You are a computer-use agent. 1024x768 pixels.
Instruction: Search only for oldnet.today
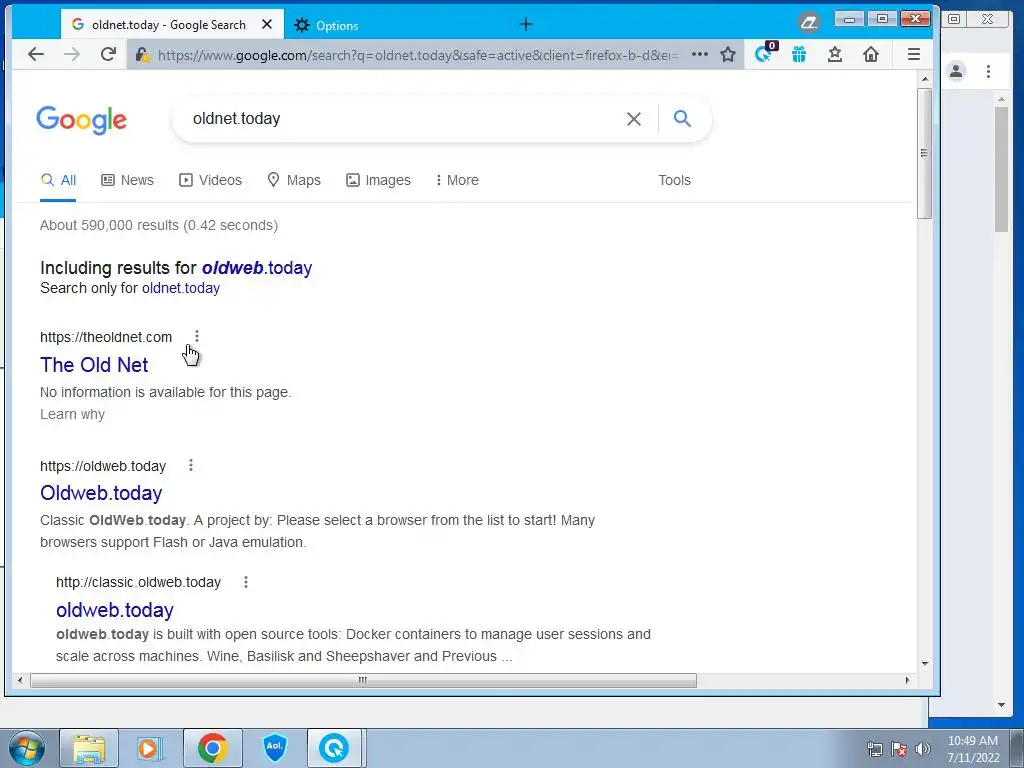(x=180, y=288)
